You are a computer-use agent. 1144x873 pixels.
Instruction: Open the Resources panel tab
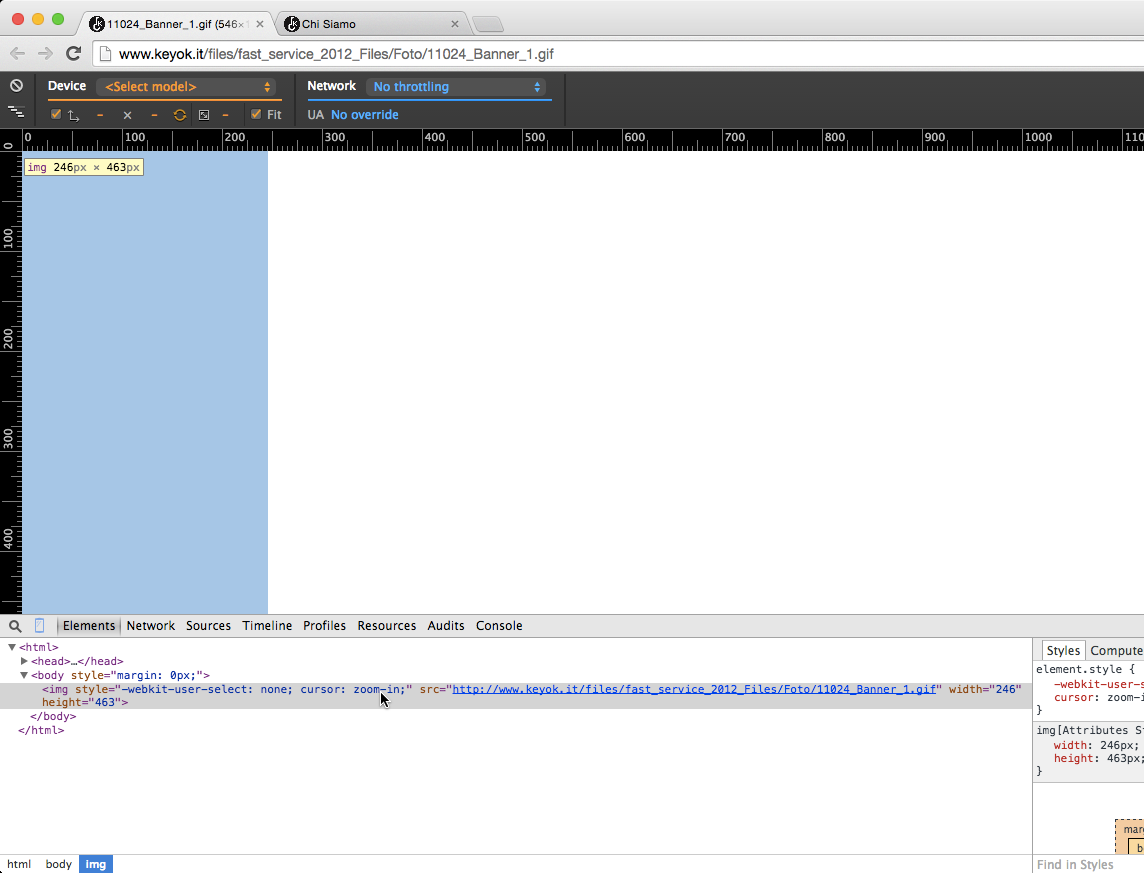tap(387, 626)
